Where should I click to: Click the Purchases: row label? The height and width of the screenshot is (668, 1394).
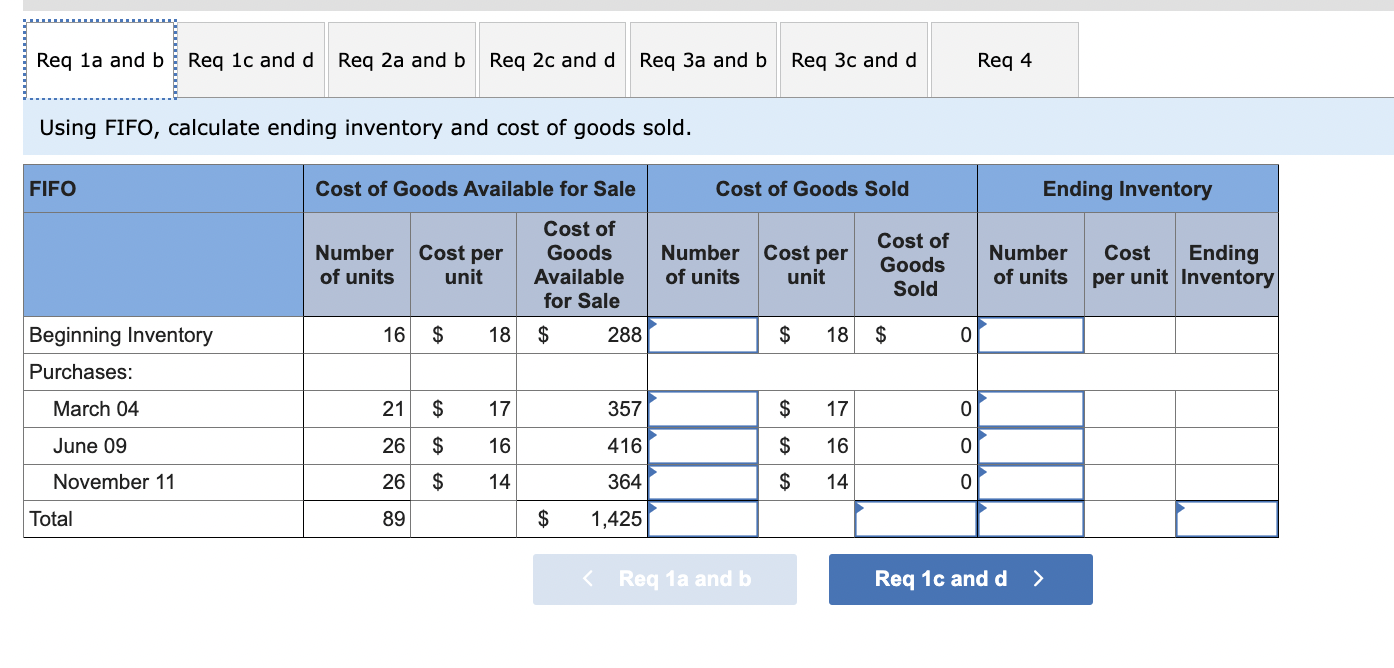click(81, 372)
